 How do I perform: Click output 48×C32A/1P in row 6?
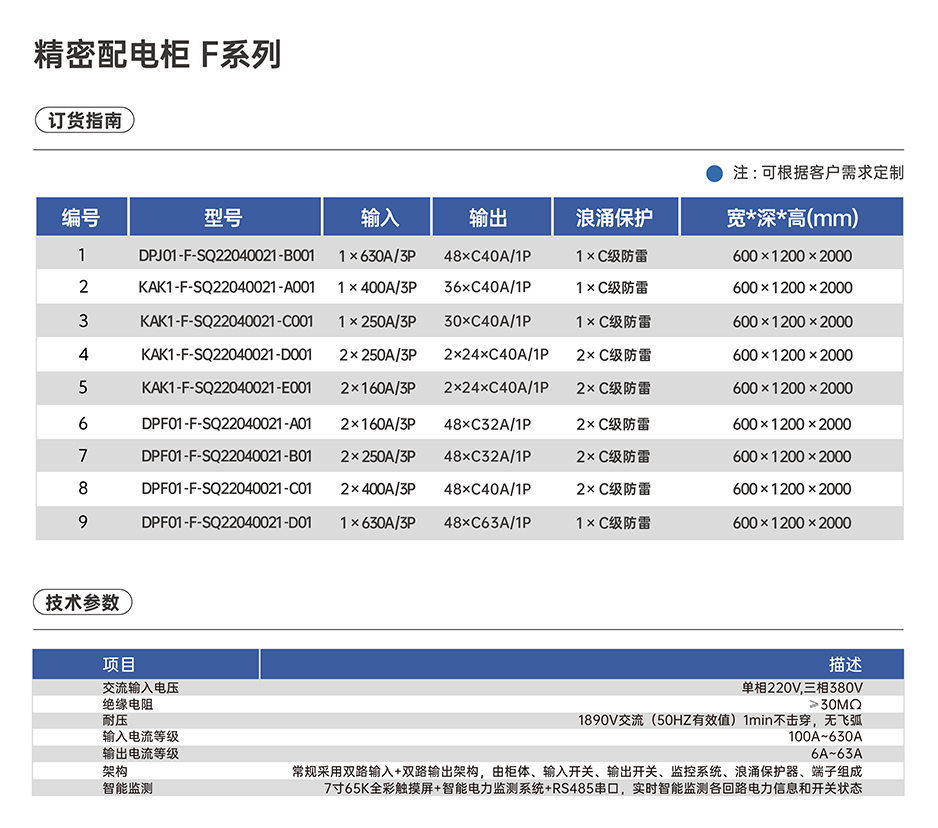[488, 424]
